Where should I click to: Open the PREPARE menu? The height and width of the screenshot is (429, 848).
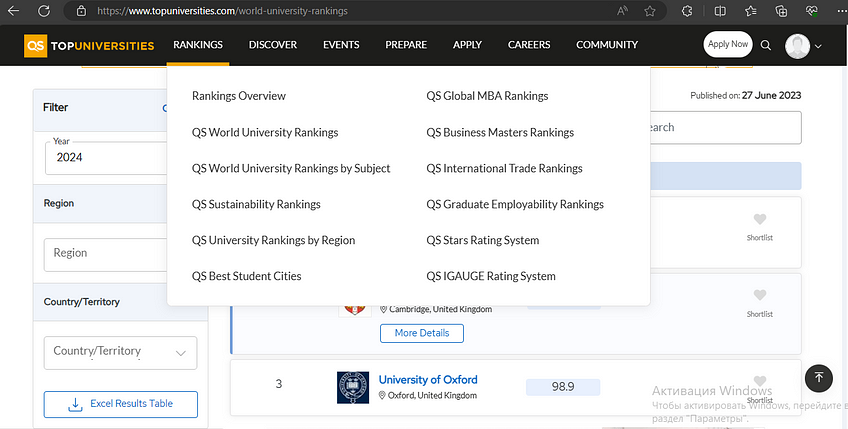406,45
